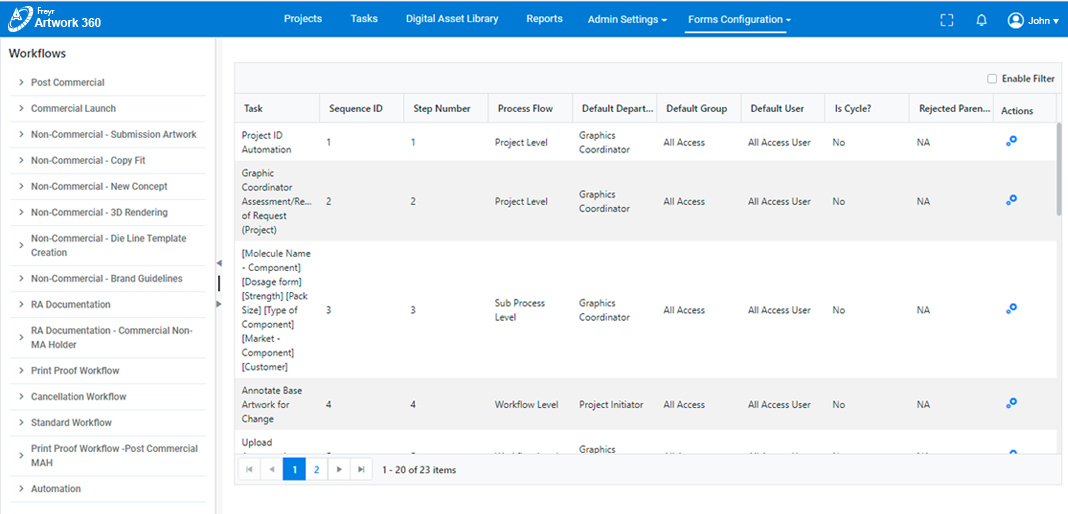Select Print Proof Workflow -Post Commercial MAH
This screenshot has height=514, width=1068.
tap(114, 455)
